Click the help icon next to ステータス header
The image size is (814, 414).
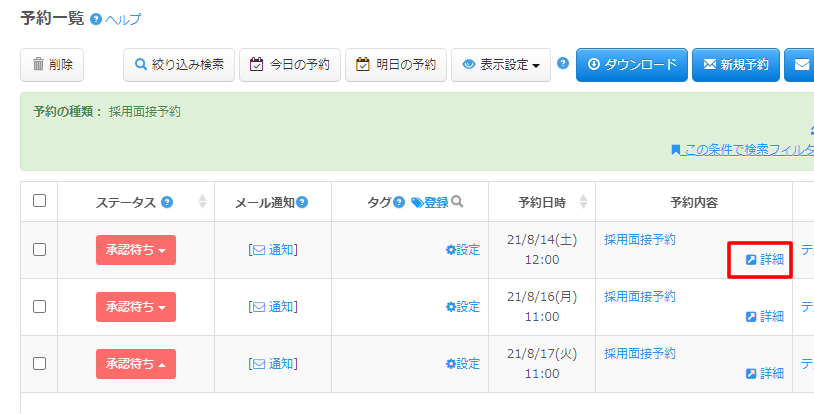click(167, 202)
